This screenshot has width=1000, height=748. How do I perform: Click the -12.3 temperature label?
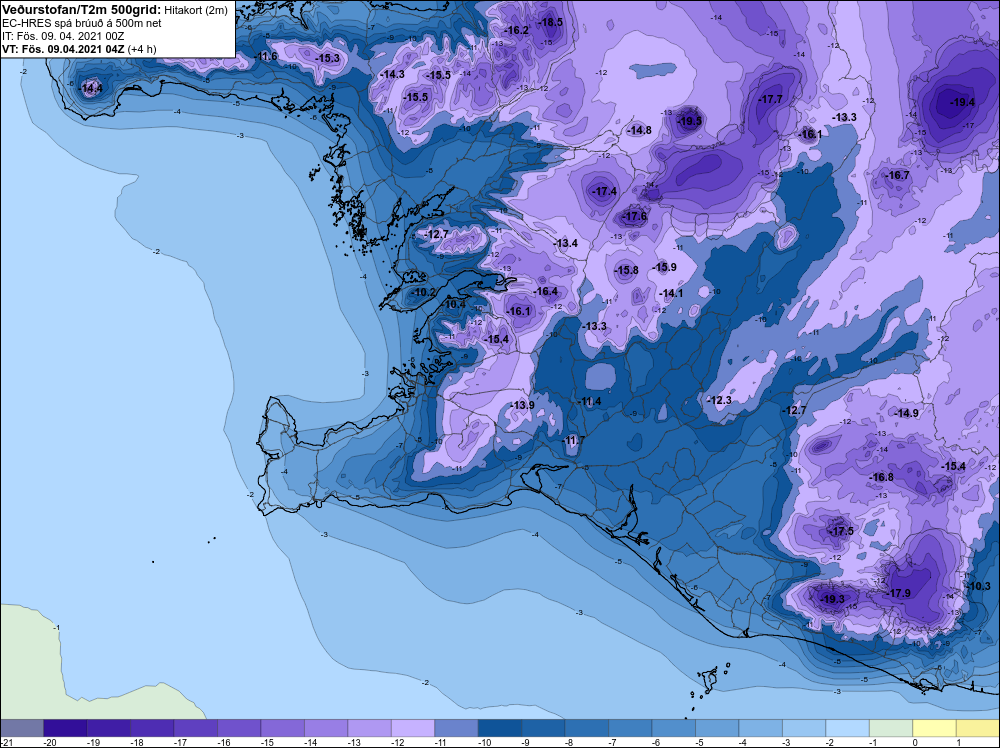coord(720,400)
